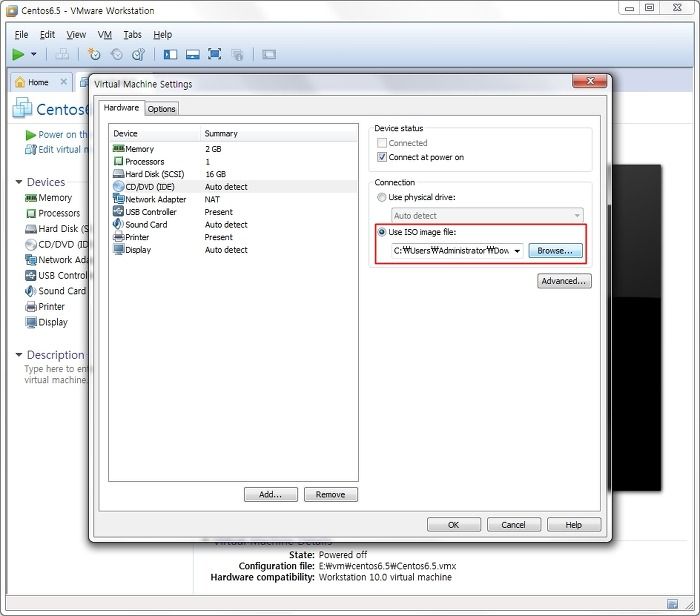Click the description text area in main window
The image size is (700, 616).
click(x=56, y=375)
